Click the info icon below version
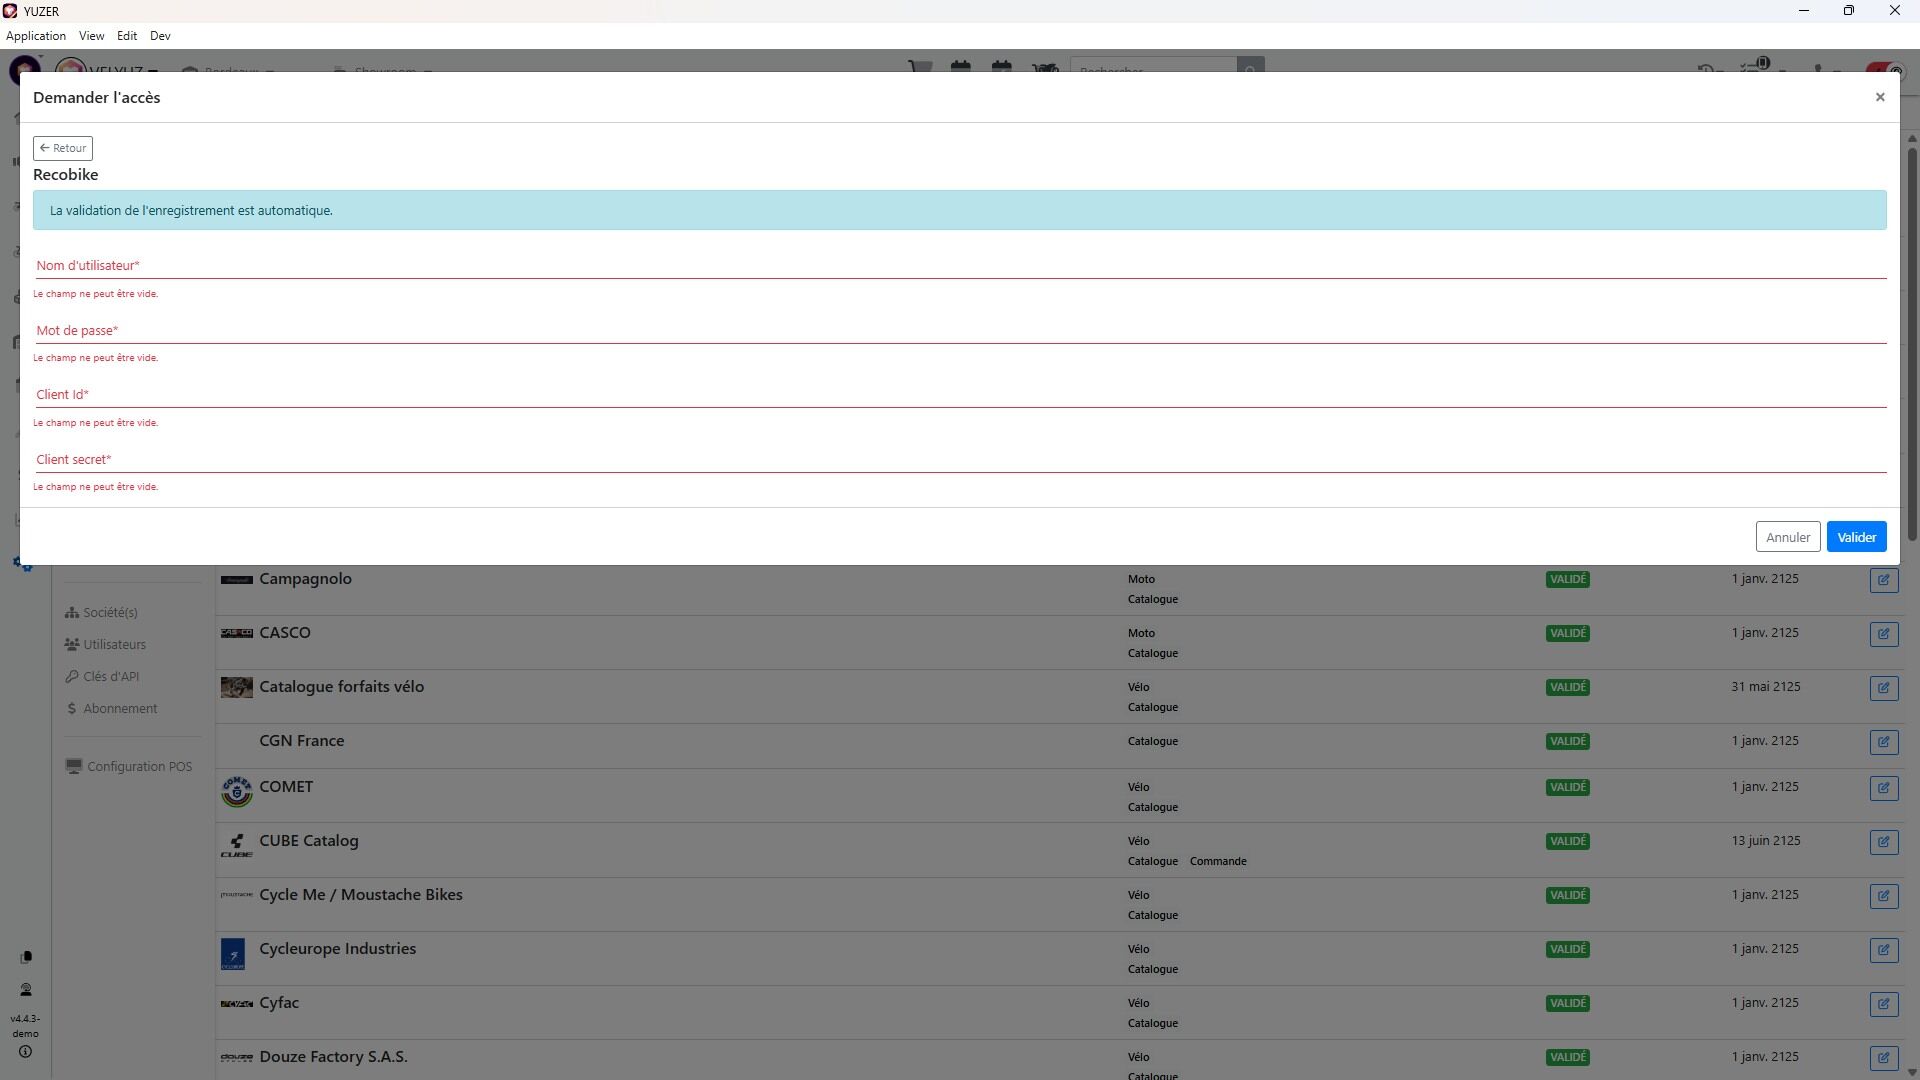Screen dimensions: 1920x1080 pos(25,1052)
